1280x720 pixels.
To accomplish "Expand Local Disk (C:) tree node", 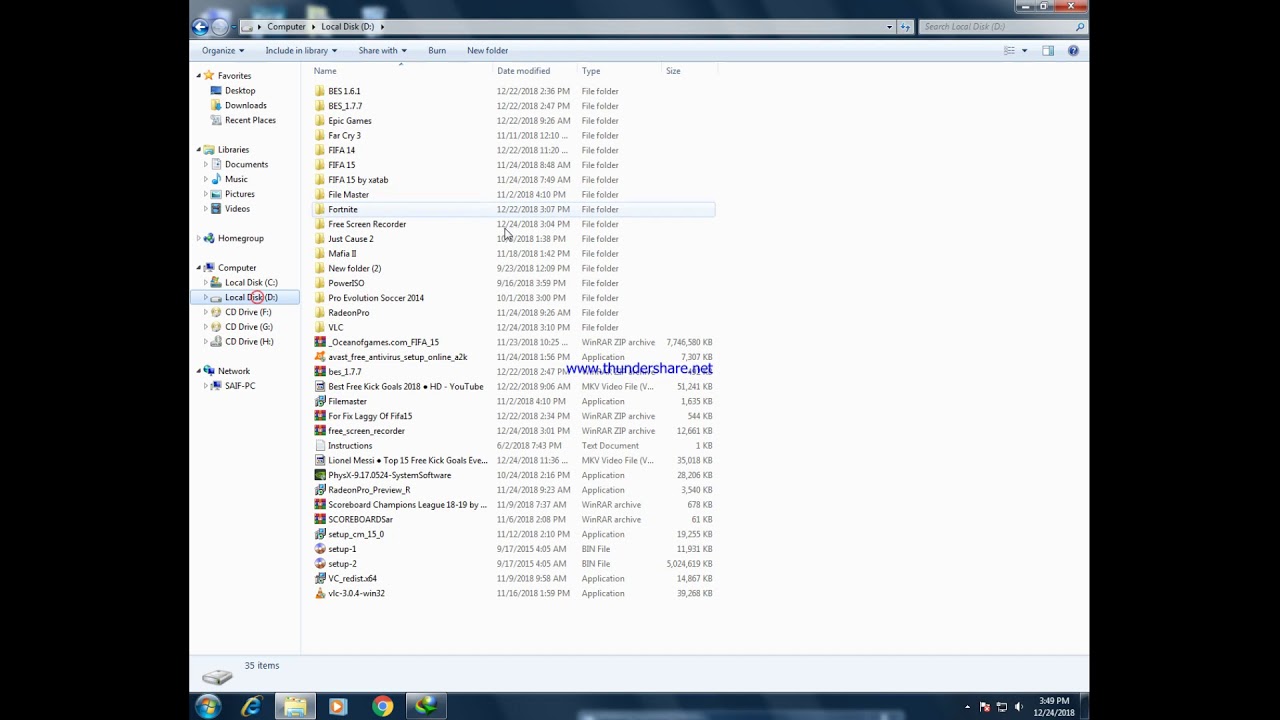I will pos(206,282).
